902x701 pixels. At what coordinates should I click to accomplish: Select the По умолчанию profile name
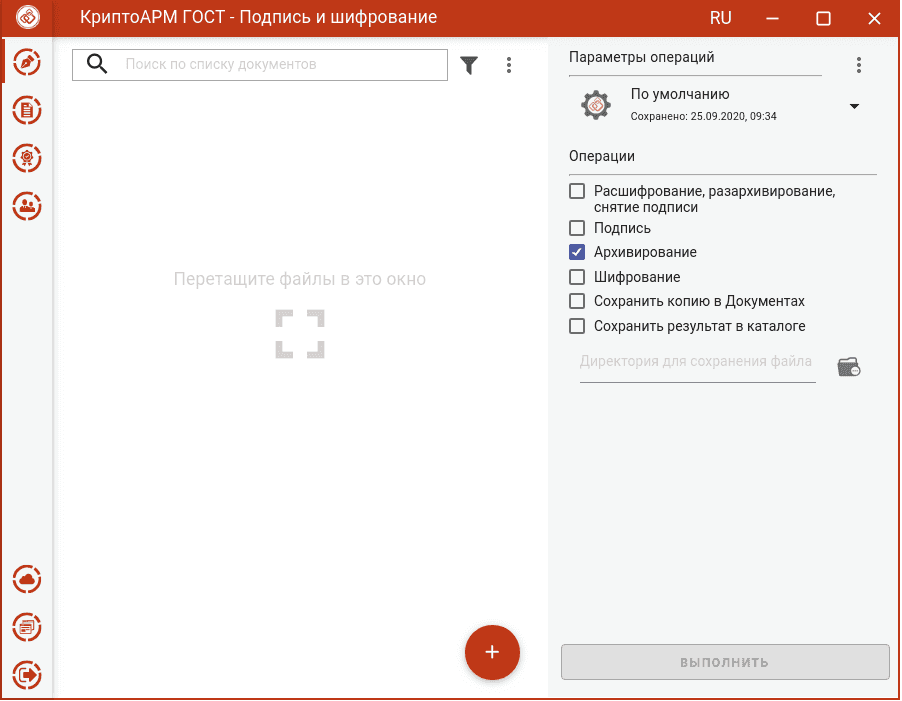(x=680, y=94)
